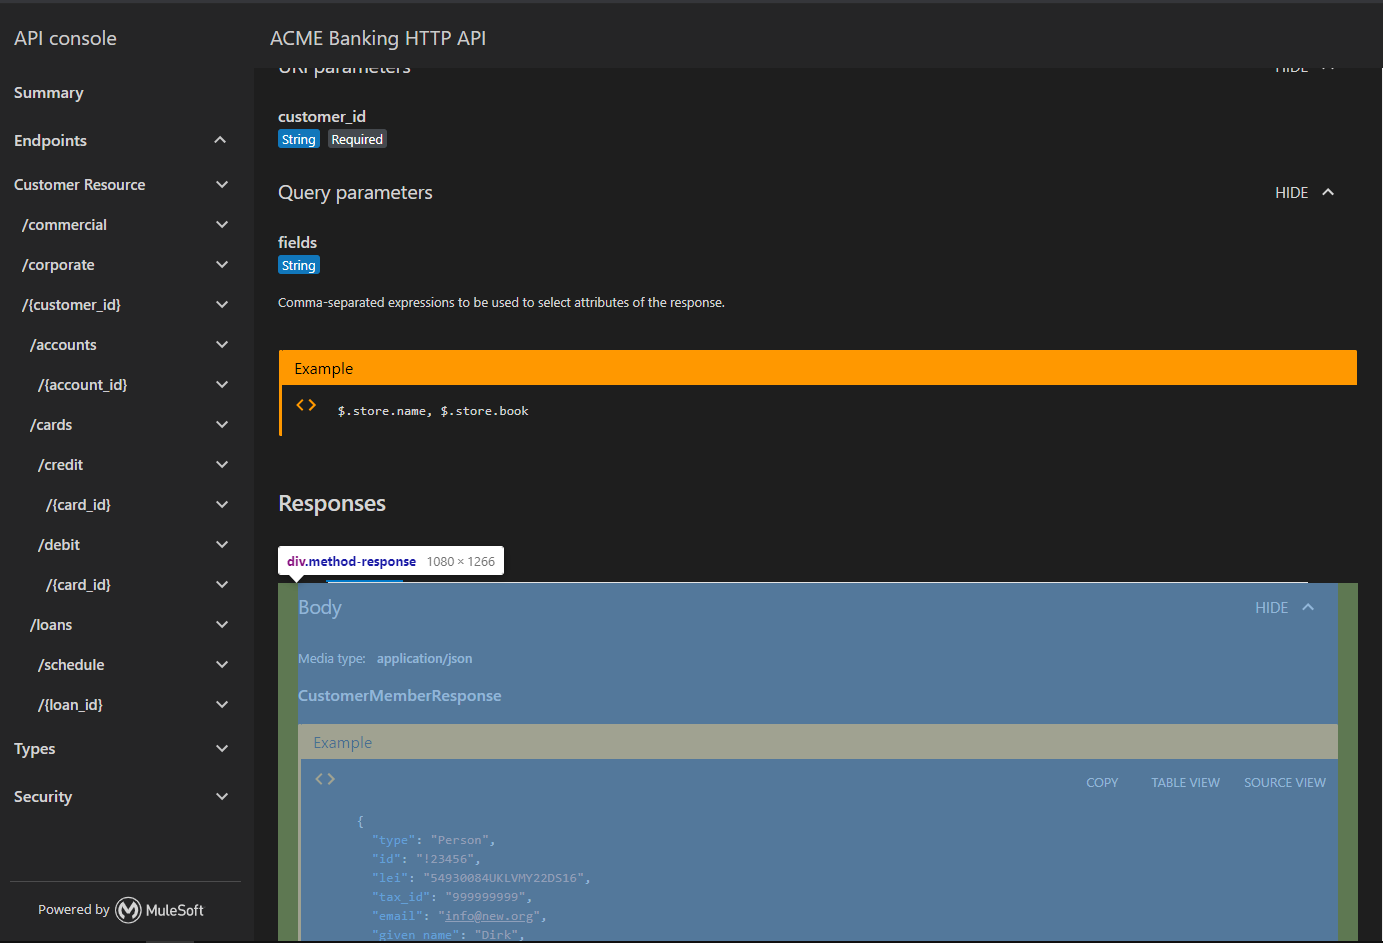
Task: Click code icon in fields example
Action: coord(306,405)
